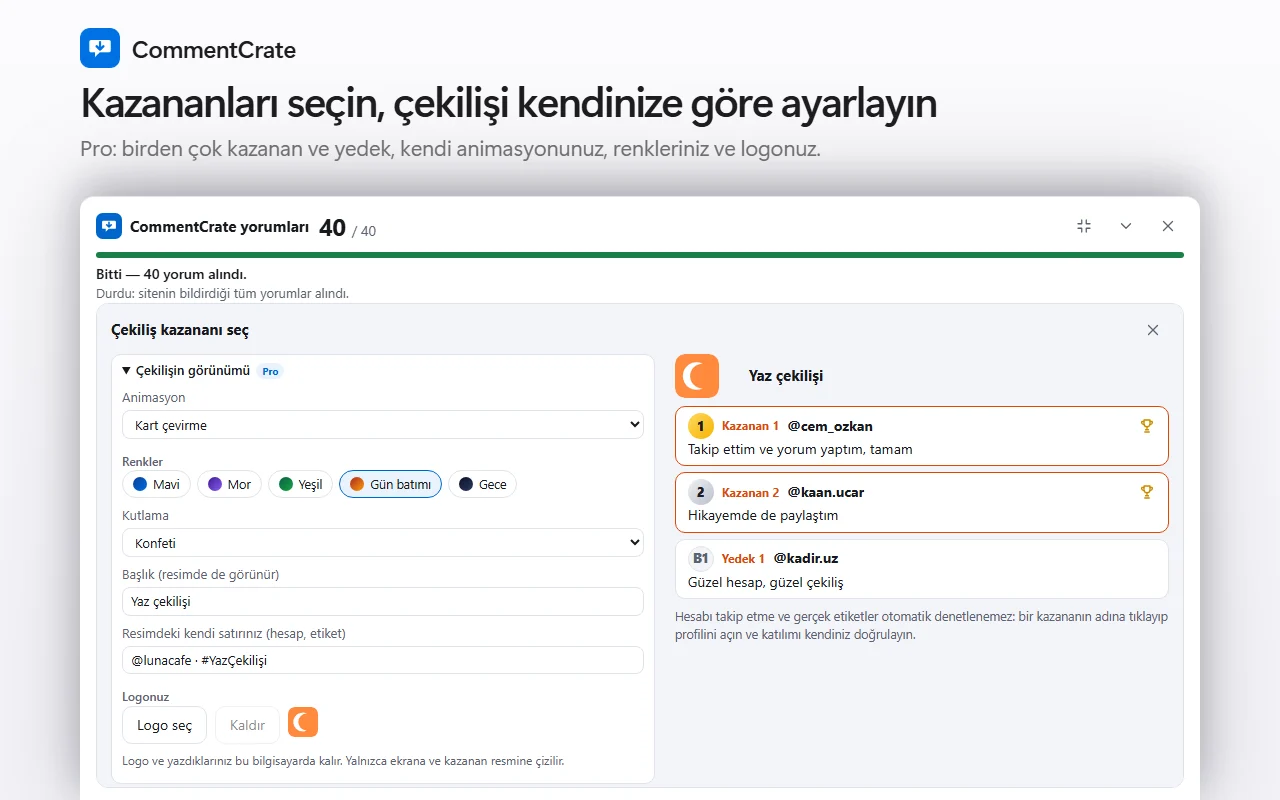This screenshot has height=800, width=1280.
Task: Click the Kaldır button
Action: 247,725
